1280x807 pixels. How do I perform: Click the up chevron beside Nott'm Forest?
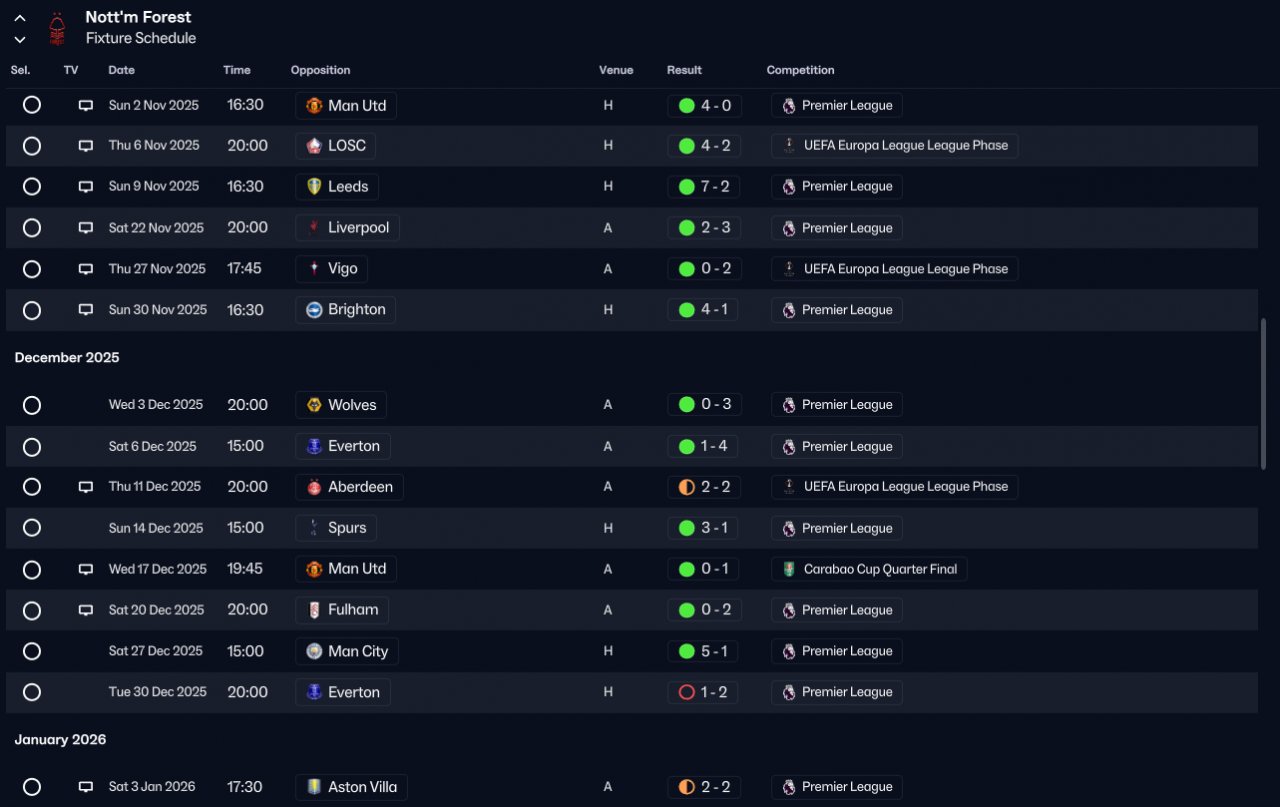(20, 18)
